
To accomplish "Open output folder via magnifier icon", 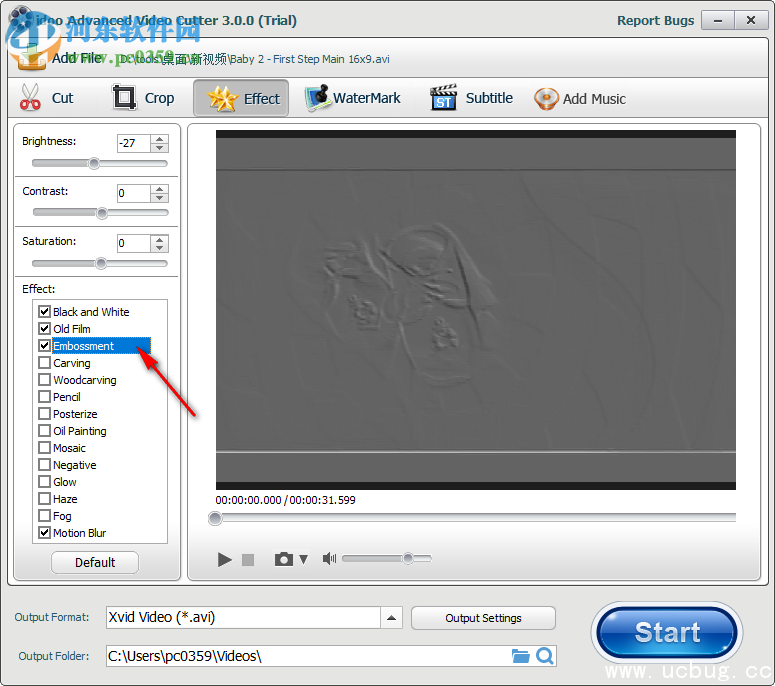I will point(545,656).
